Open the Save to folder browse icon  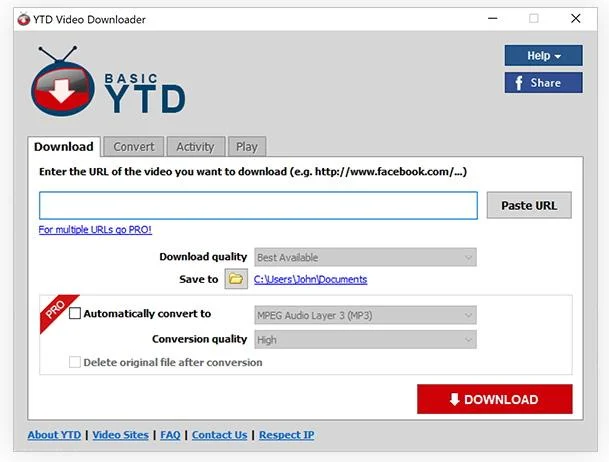click(x=236, y=279)
